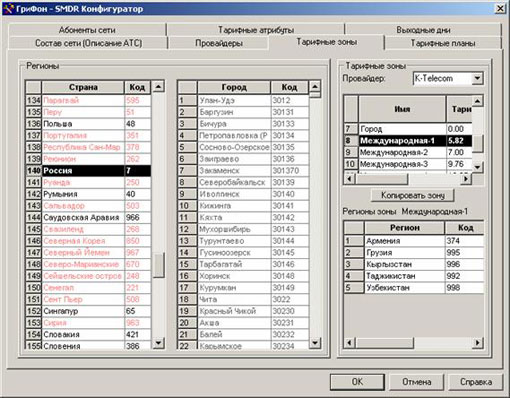Click the cities list scrollbar thumb
510x398 pixels.
tap(315, 95)
